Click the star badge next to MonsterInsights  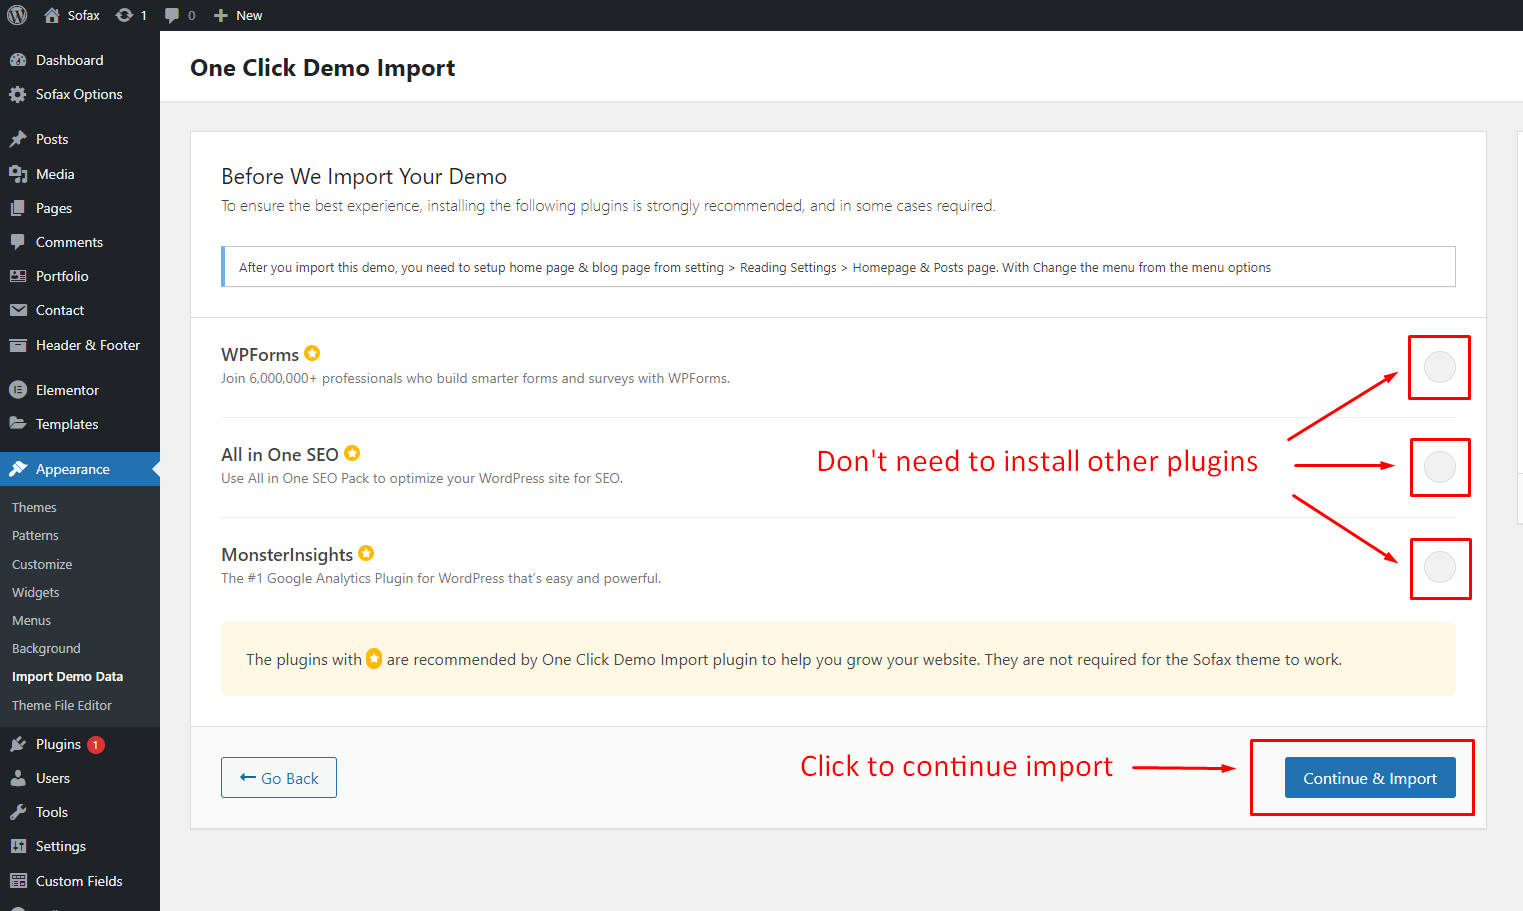pyautogui.click(x=366, y=553)
